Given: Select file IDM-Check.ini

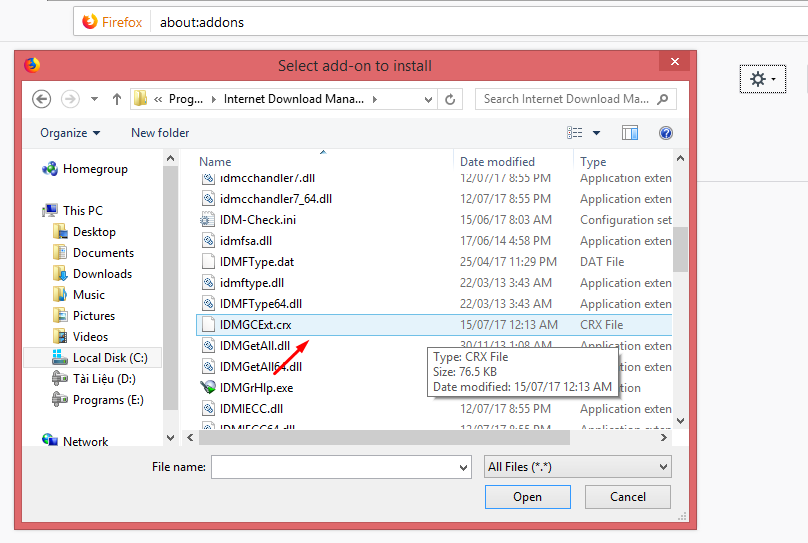Looking at the screenshot, I should 258,220.
